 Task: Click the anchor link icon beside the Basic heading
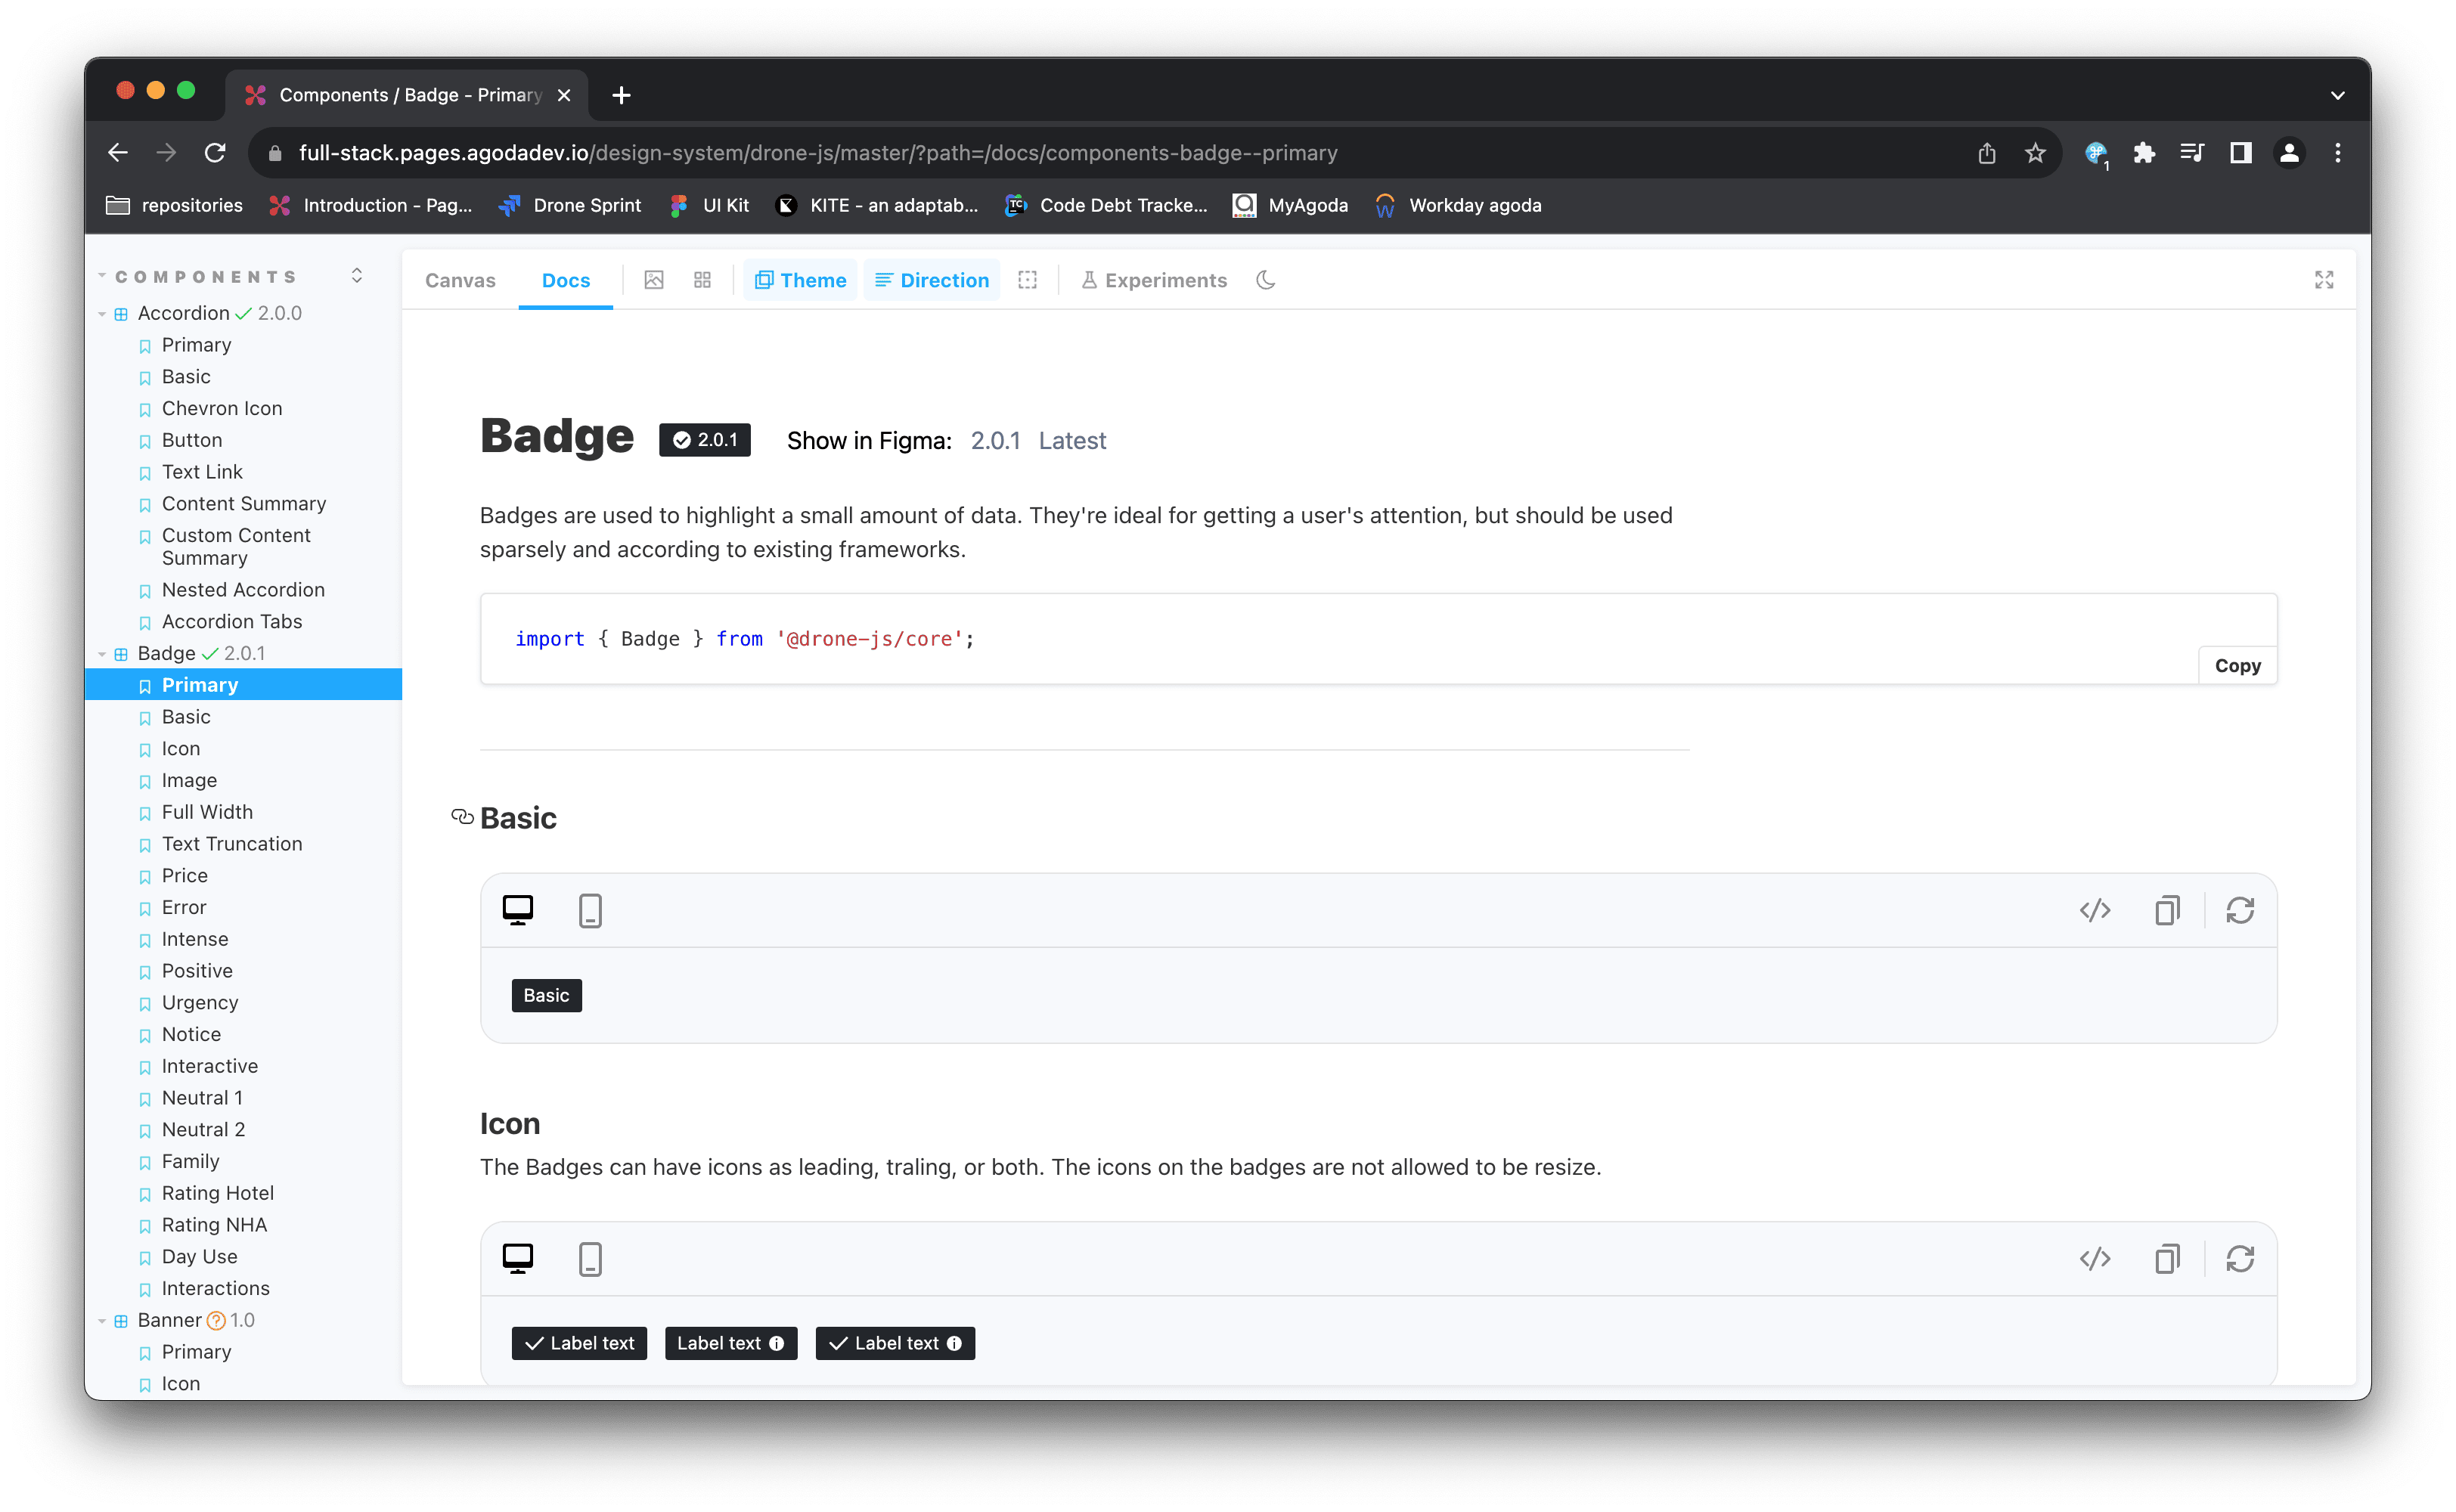[x=462, y=817]
